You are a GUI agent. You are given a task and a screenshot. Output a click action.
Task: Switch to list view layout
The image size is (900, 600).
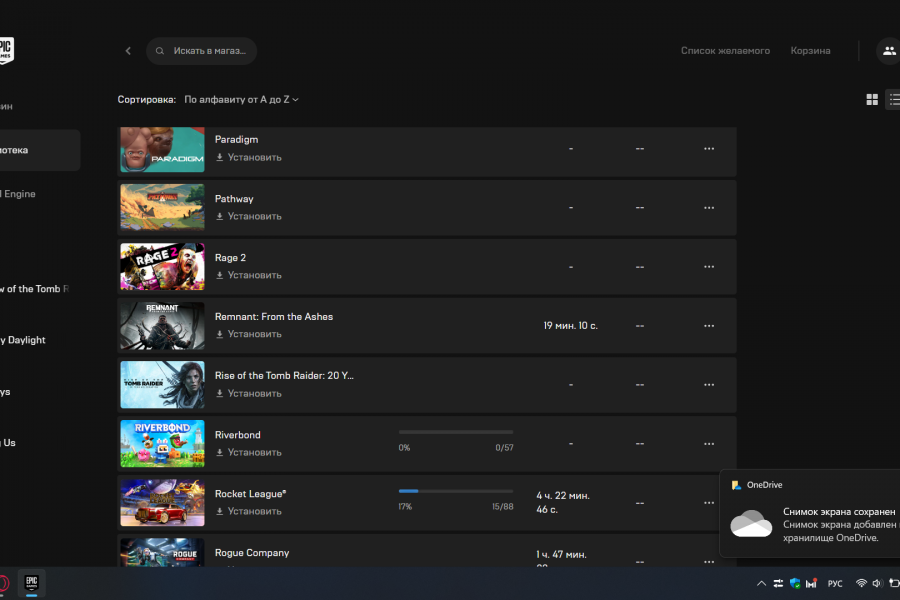tap(894, 100)
